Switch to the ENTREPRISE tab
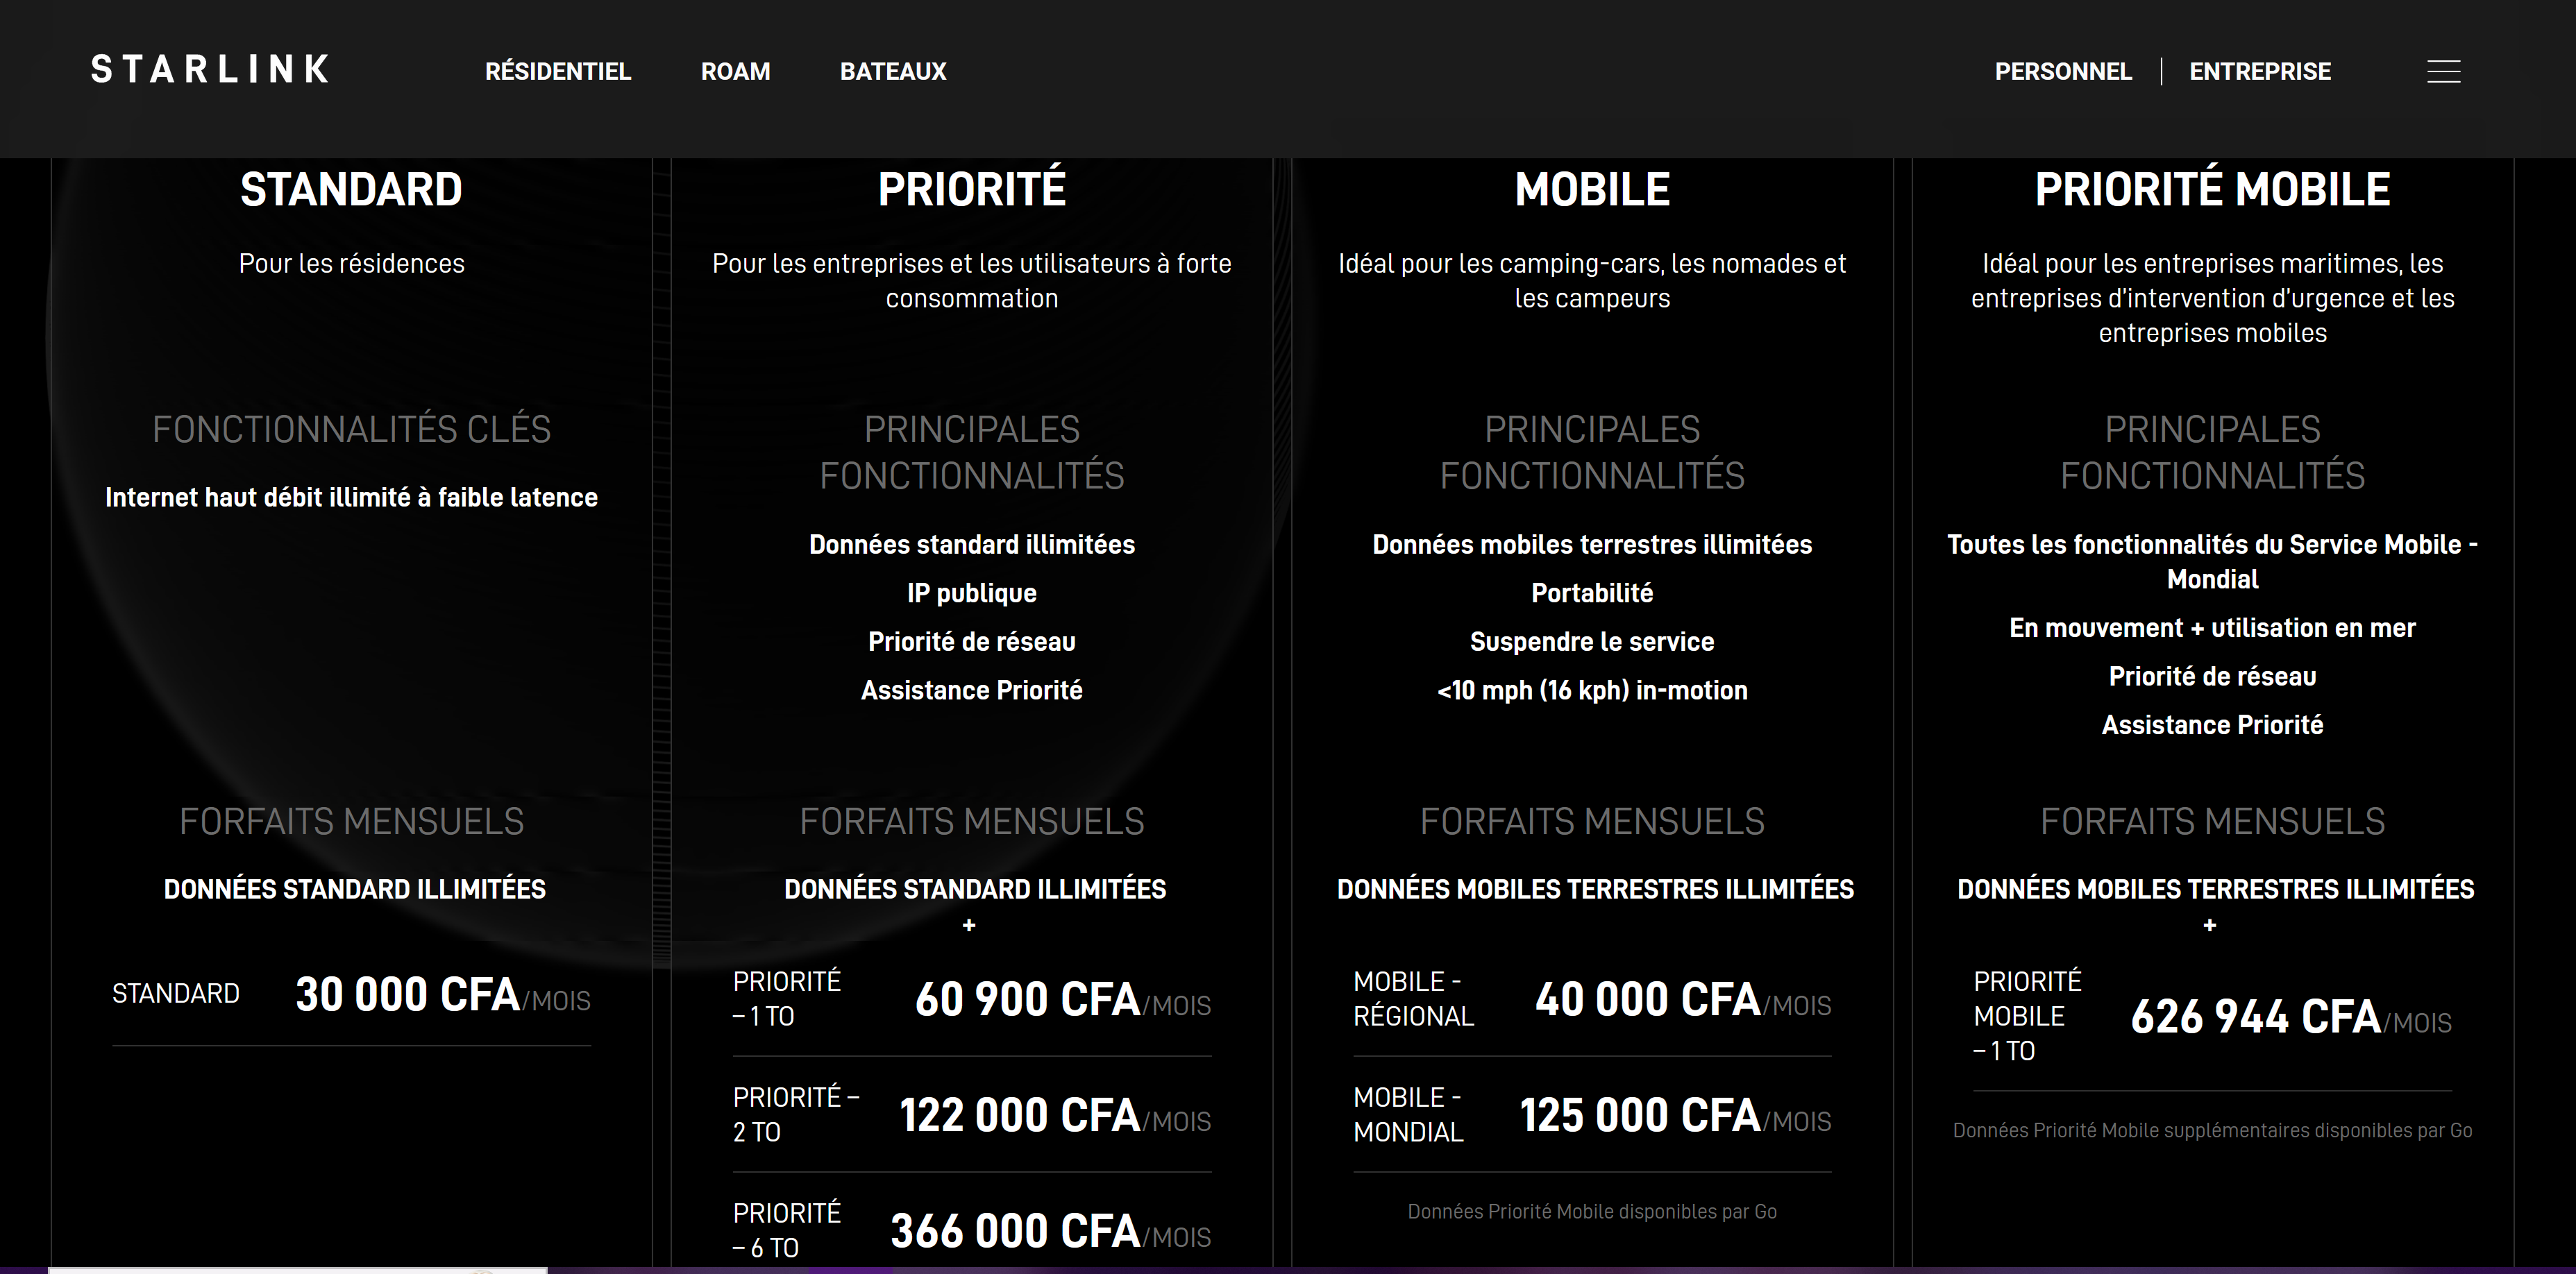This screenshot has height=1274, width=2576. click(2260, 72)
